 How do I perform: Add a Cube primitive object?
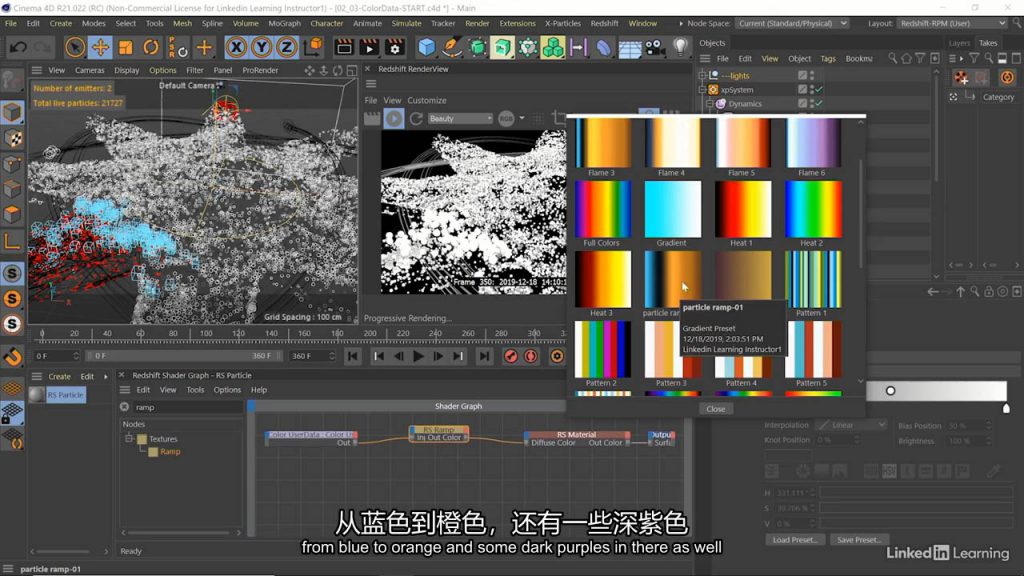click(426, 47)
